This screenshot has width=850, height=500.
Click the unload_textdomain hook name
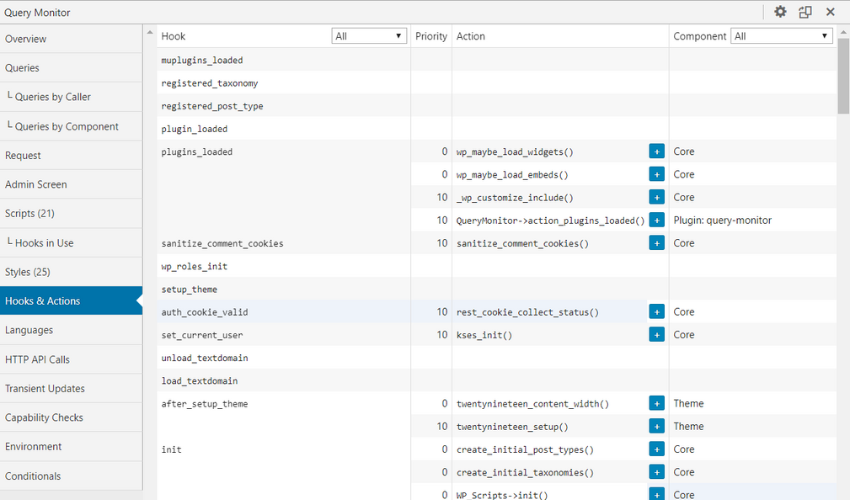[x=204, y=358]
